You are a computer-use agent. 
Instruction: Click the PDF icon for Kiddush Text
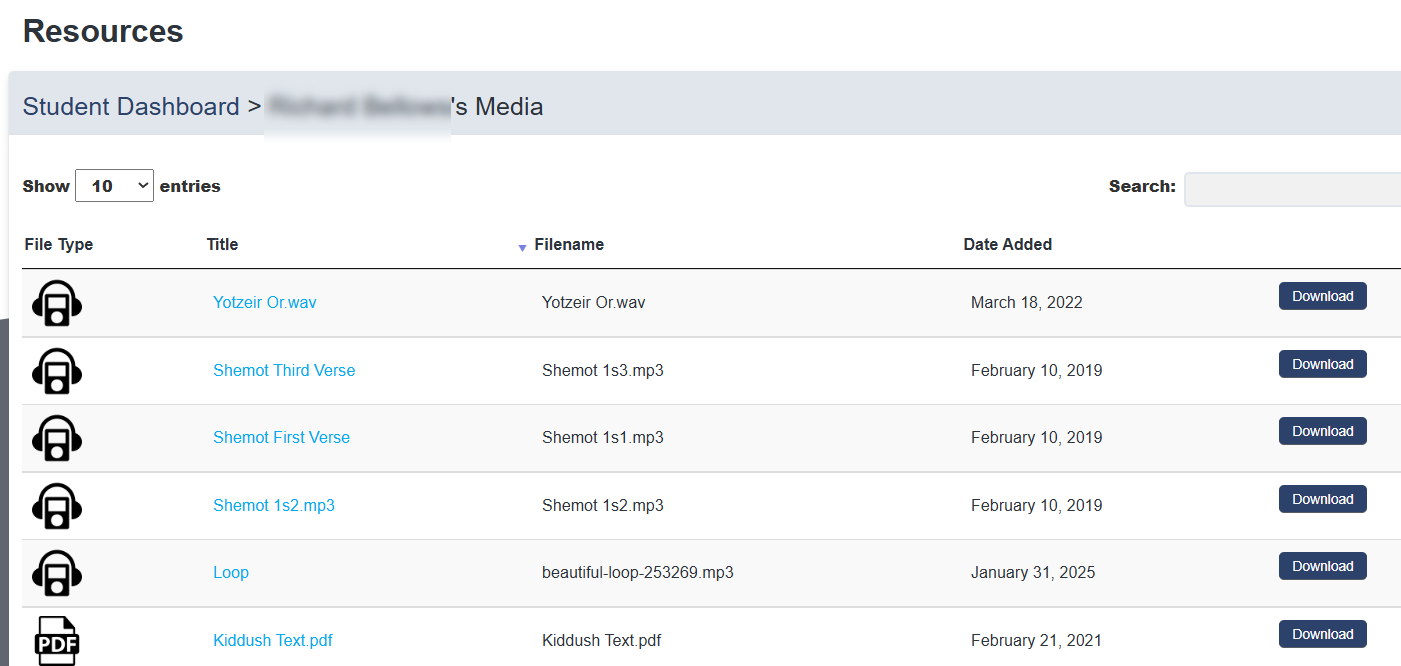tap(57, 640)
